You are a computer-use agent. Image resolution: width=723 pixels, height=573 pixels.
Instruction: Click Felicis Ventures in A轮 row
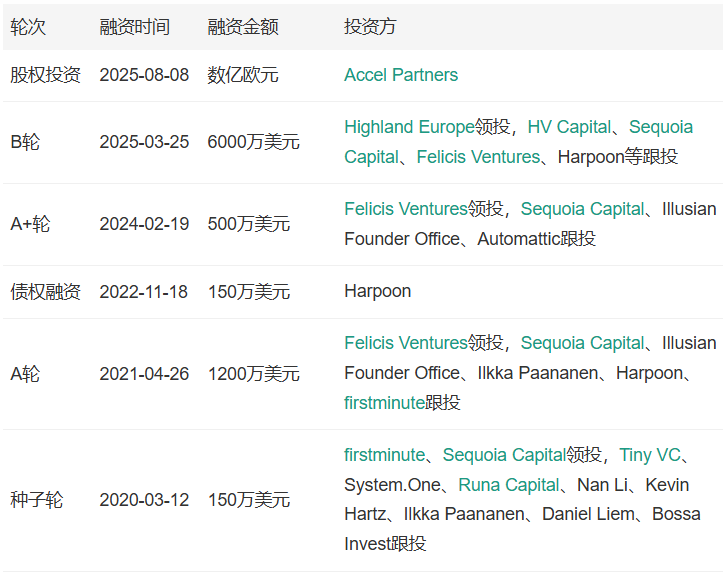point(405,343)
